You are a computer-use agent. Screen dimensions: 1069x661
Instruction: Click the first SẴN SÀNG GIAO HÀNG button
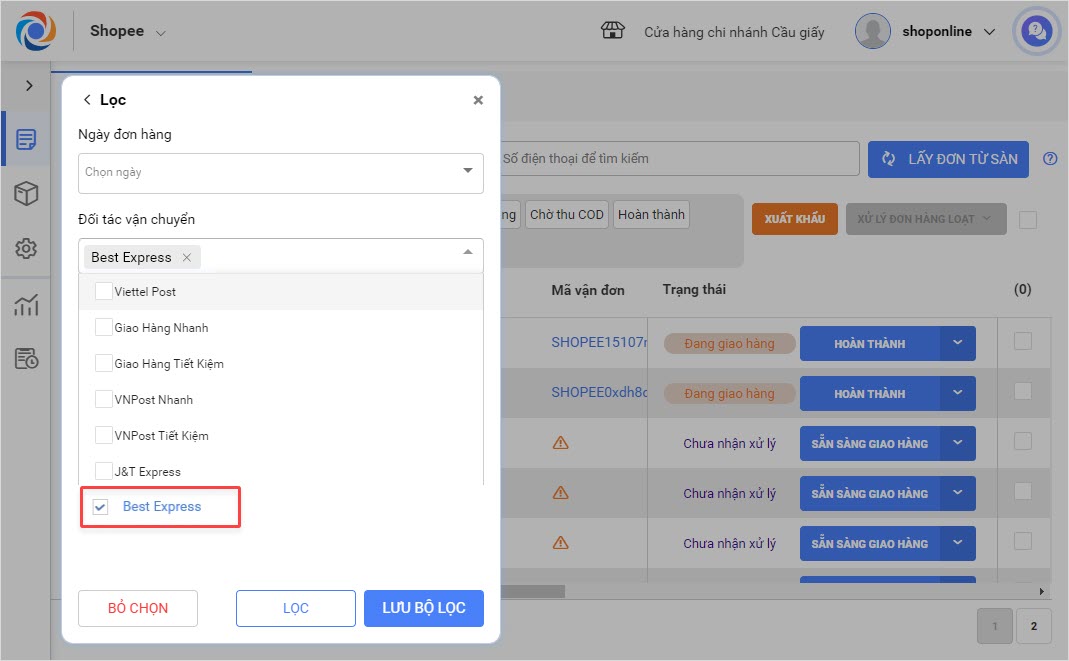870,443
